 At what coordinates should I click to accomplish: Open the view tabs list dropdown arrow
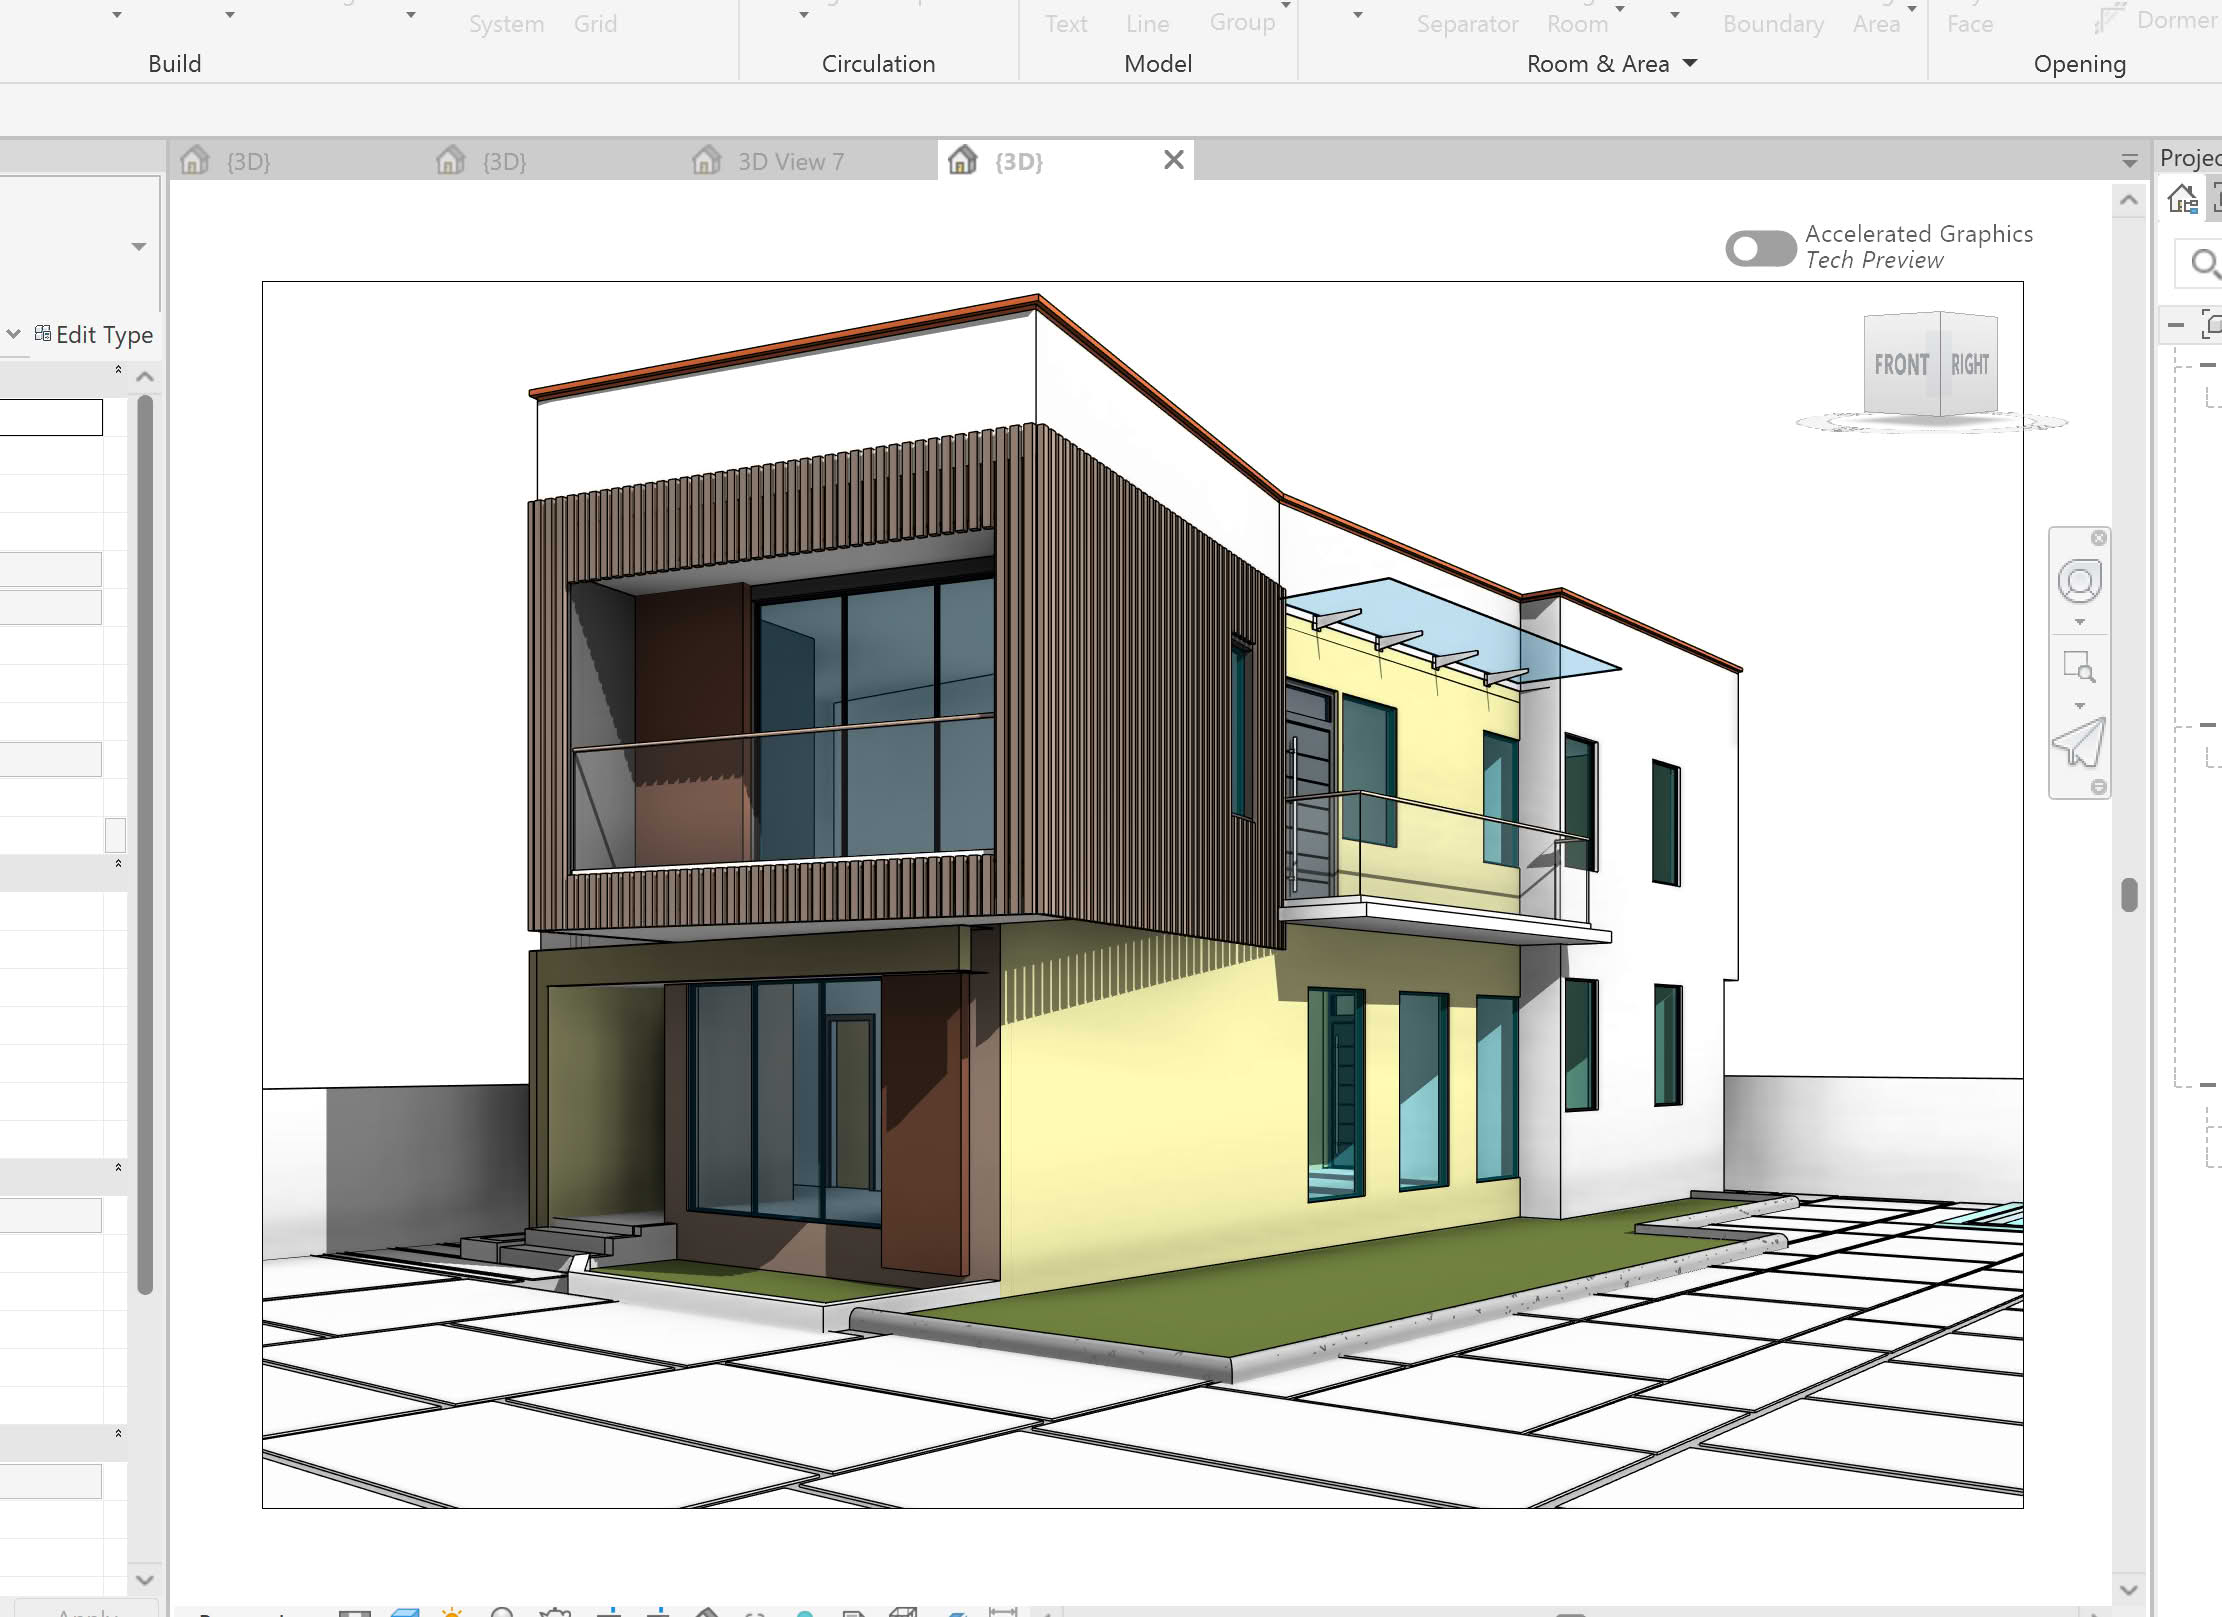[2129, 161]
